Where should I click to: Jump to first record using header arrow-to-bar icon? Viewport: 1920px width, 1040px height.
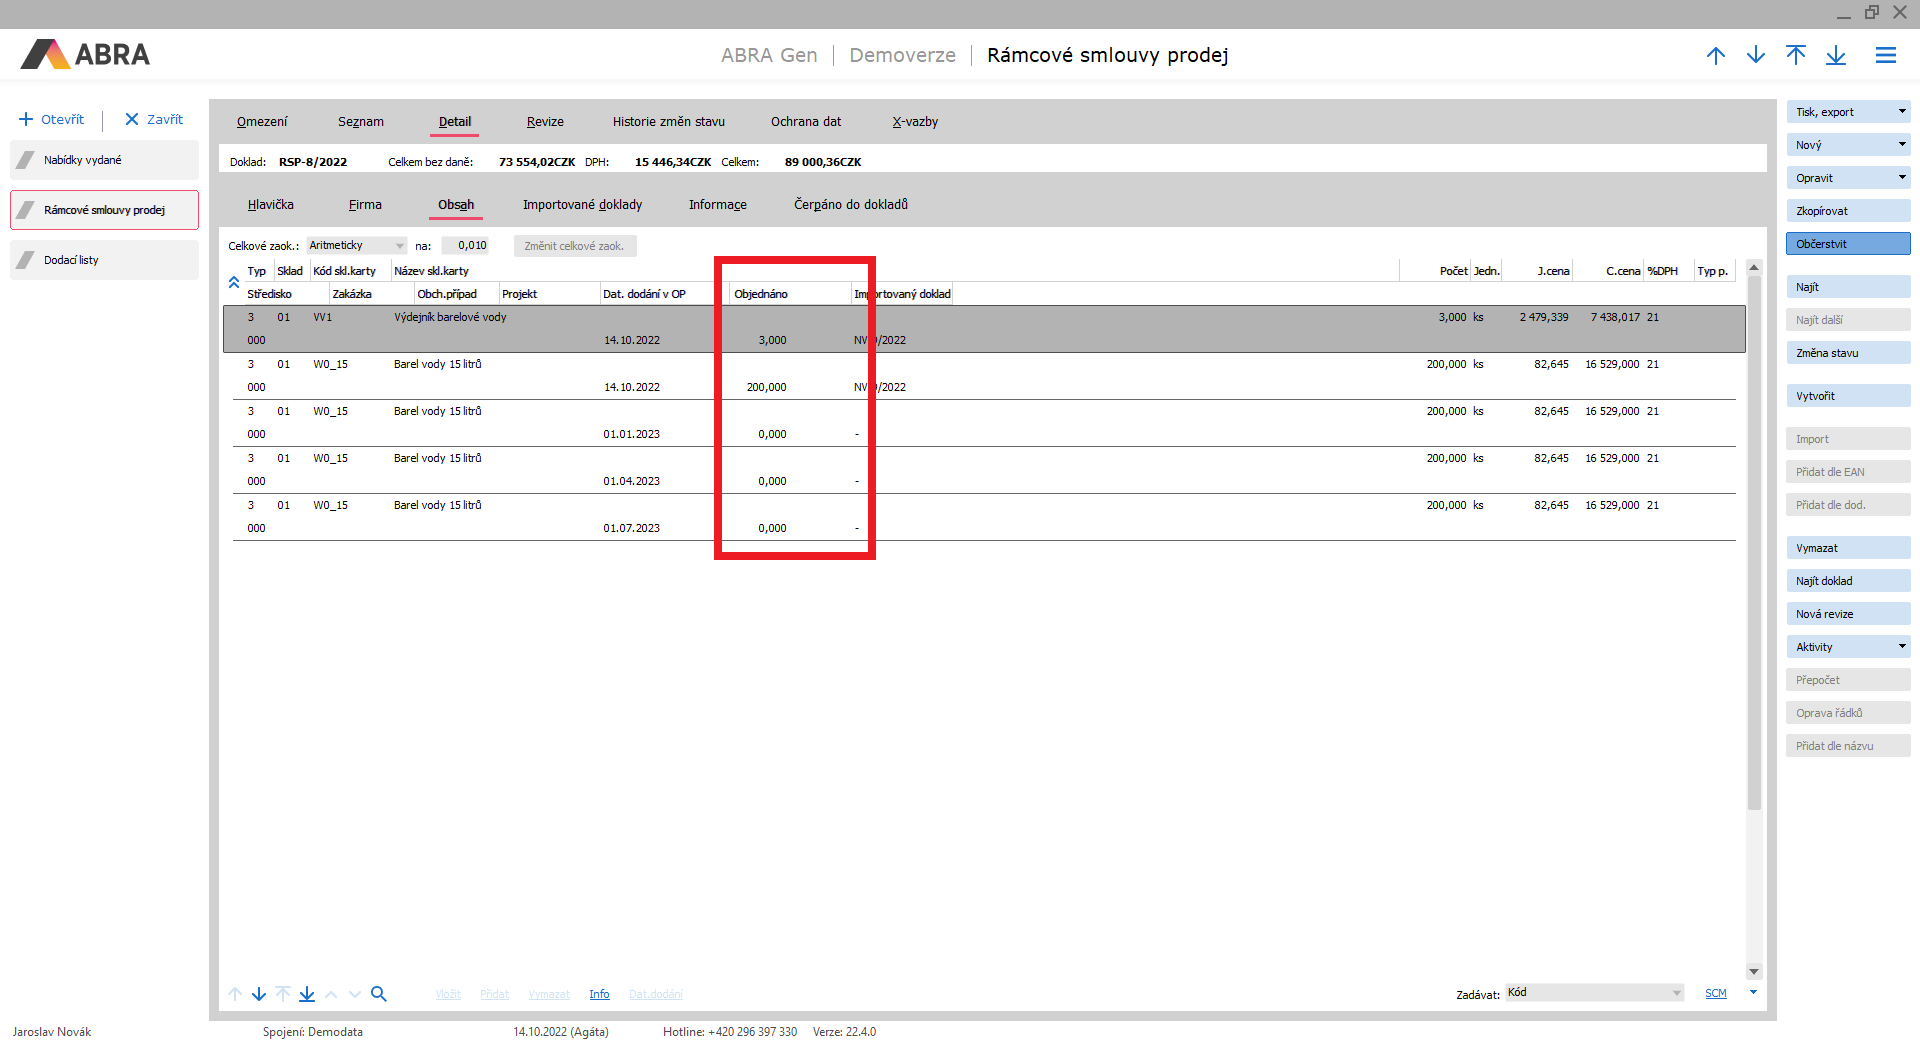pos(1796,56)
